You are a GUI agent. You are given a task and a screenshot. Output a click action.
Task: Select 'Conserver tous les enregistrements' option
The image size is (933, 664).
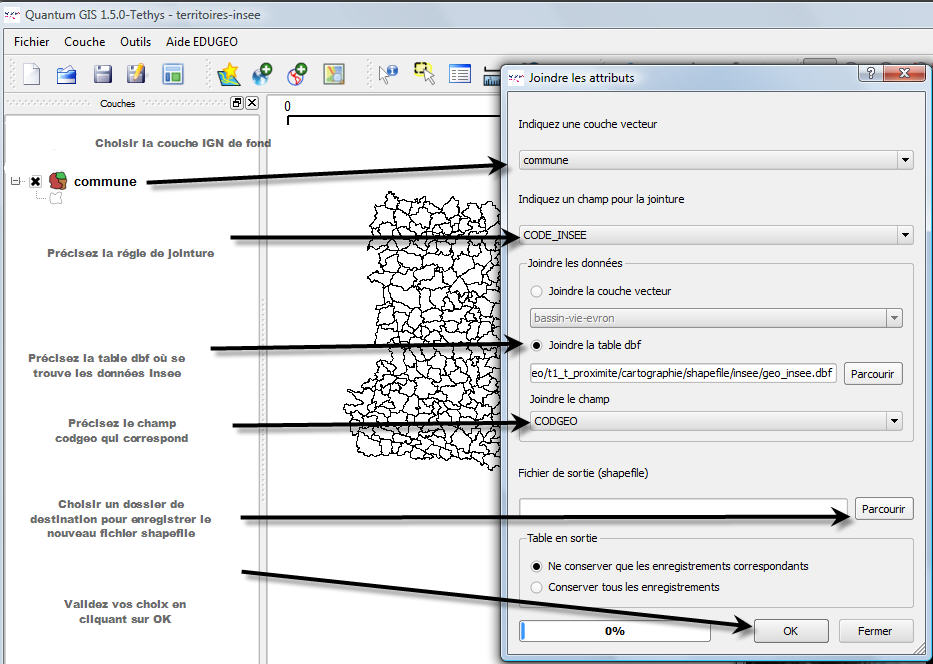coord(537,587)
